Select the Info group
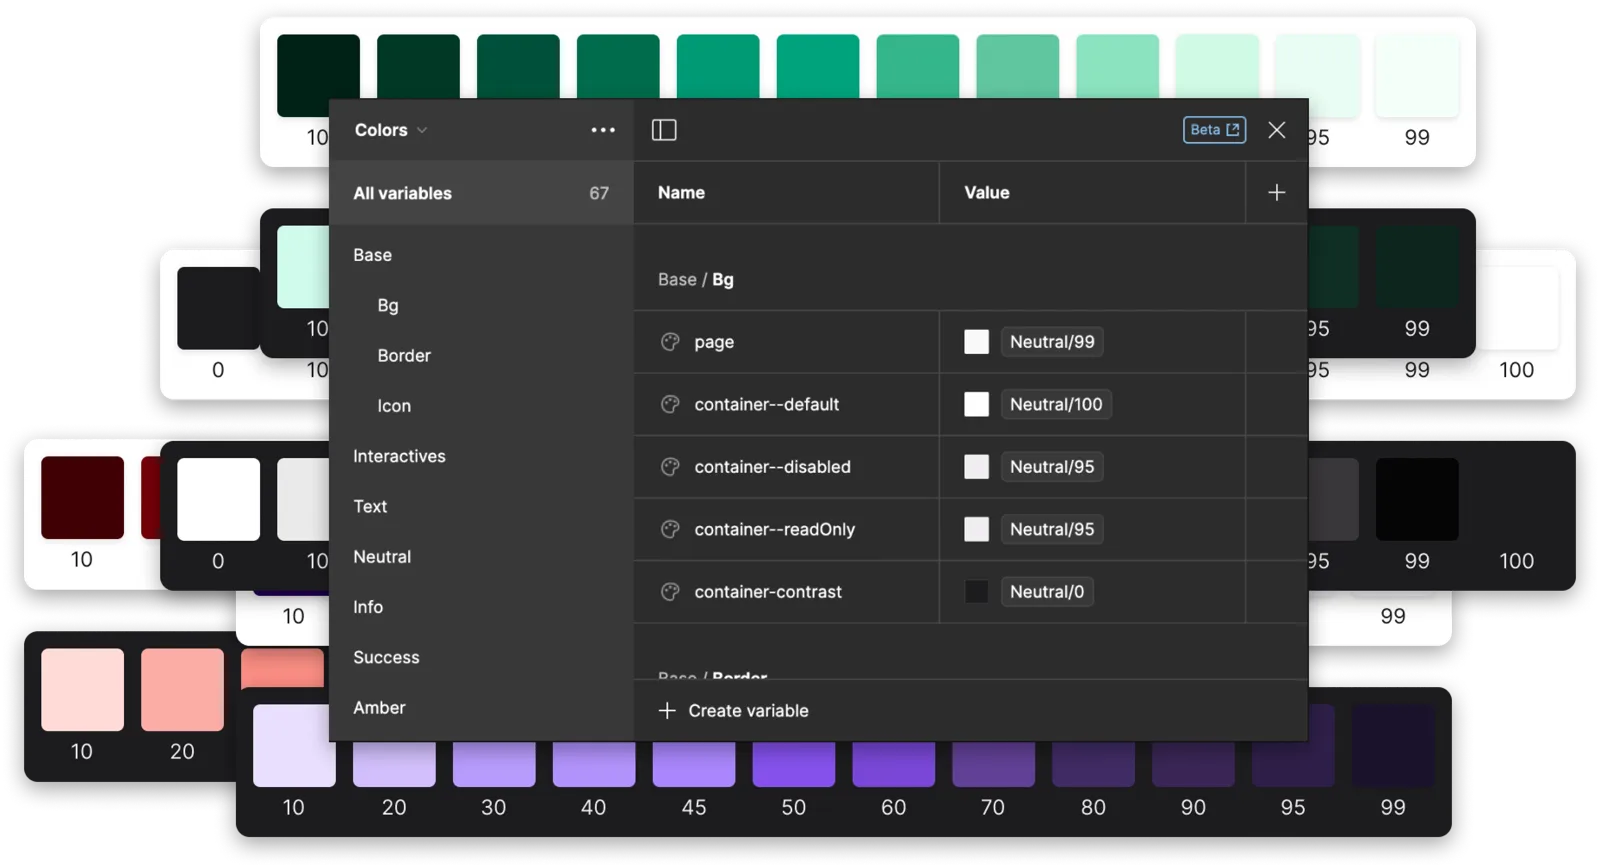The height and width of the screenshot is (868, 1600). point(368,607)
